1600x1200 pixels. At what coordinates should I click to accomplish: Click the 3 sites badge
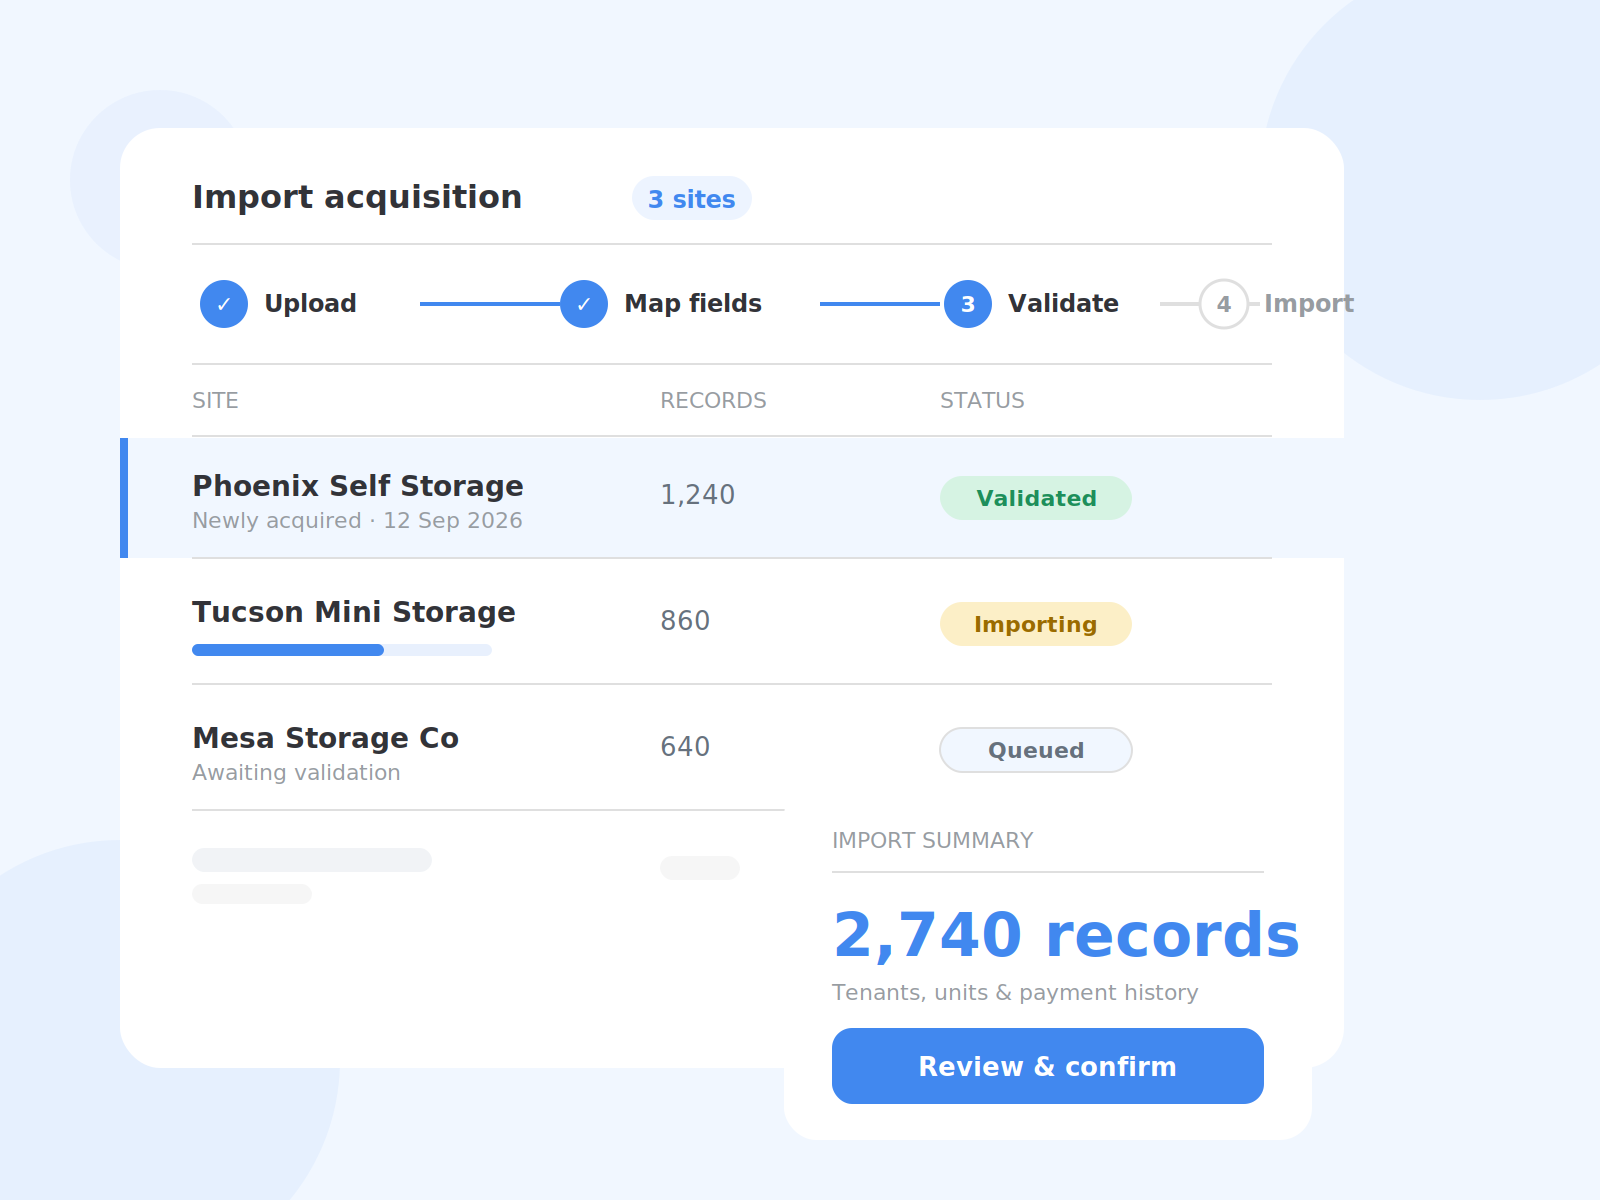click(692, 198)
